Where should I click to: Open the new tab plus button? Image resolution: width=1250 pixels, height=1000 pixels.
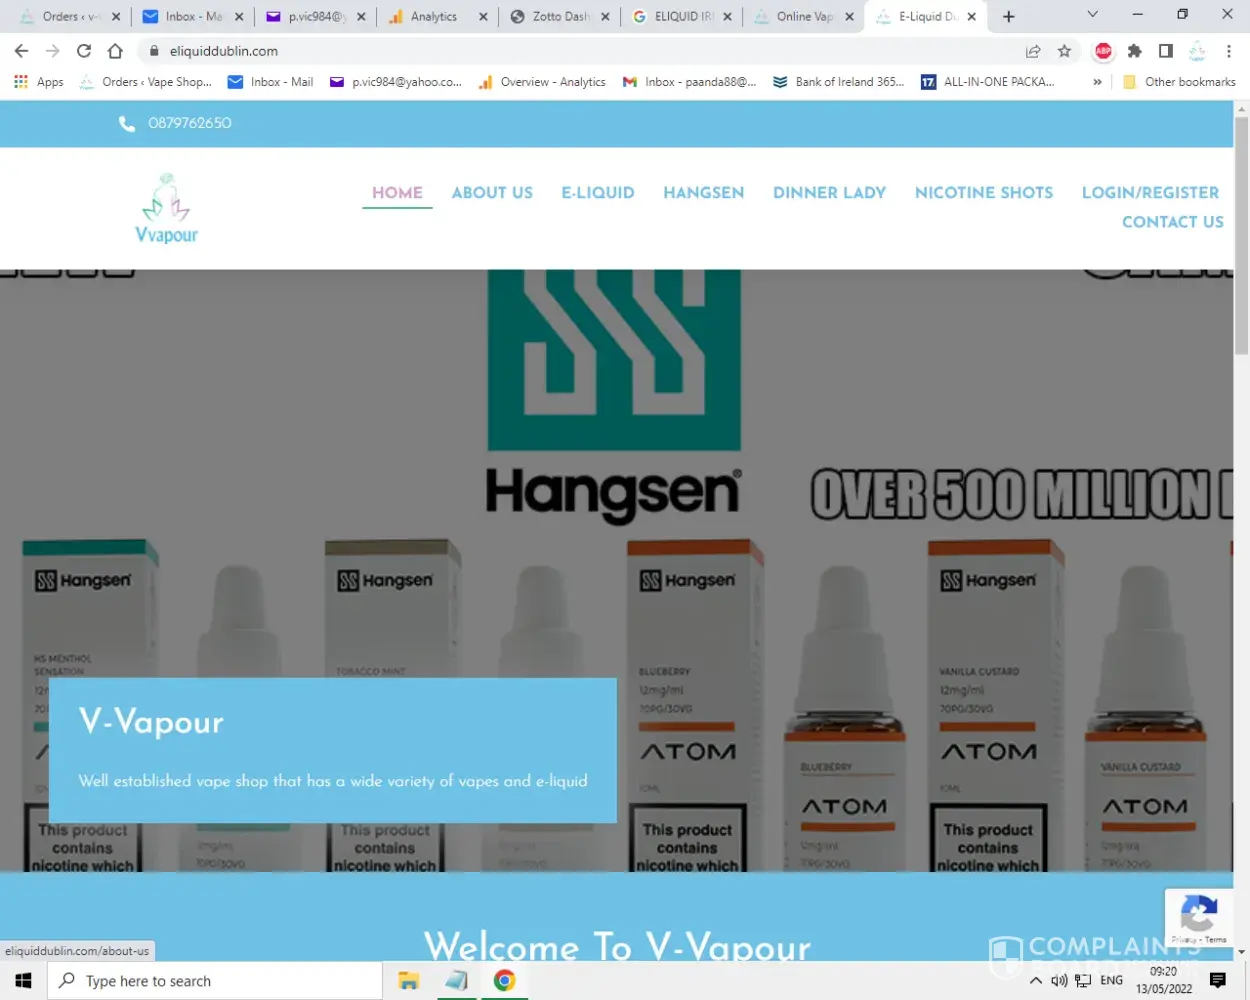[1008, 16]
